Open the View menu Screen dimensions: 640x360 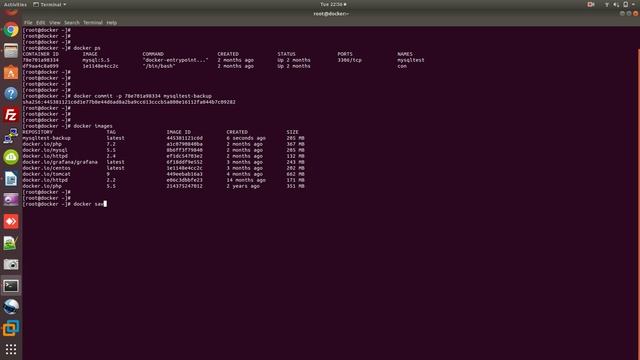pos(54,22)
